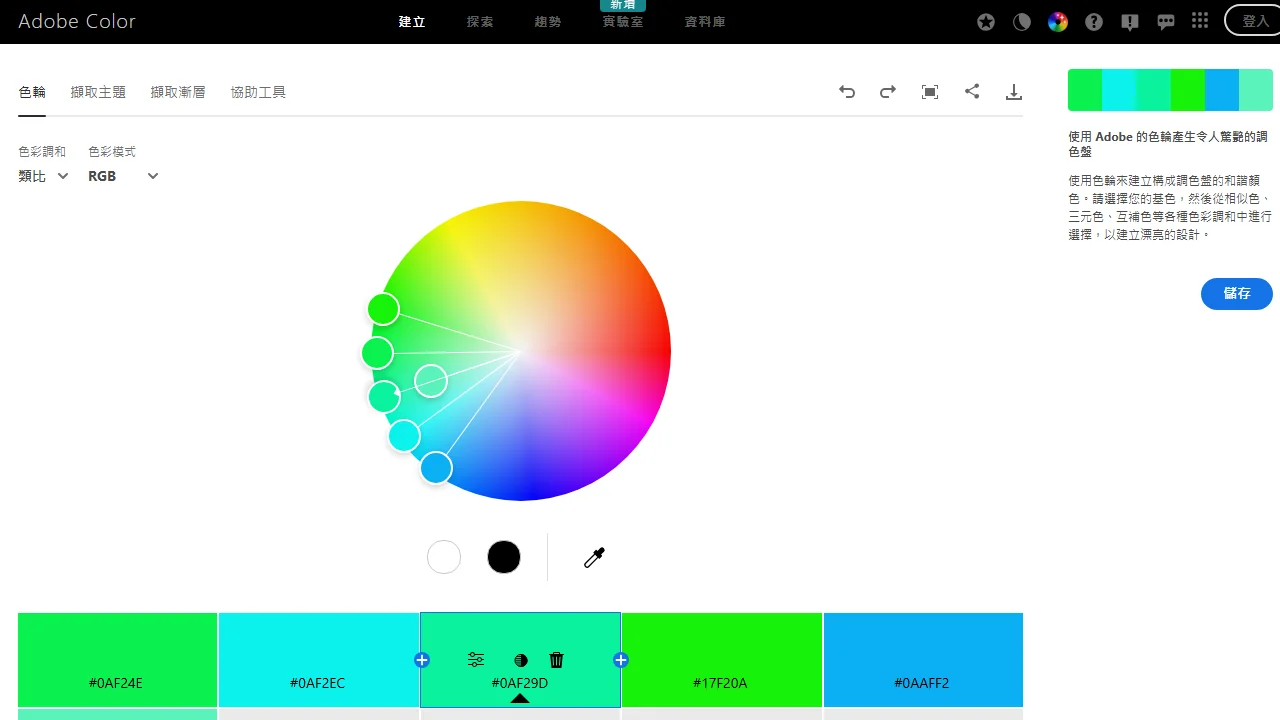Select the #17F20A green swatch
The width and height of the screenshot is (1280, 720).
click(x=721, y=660)
